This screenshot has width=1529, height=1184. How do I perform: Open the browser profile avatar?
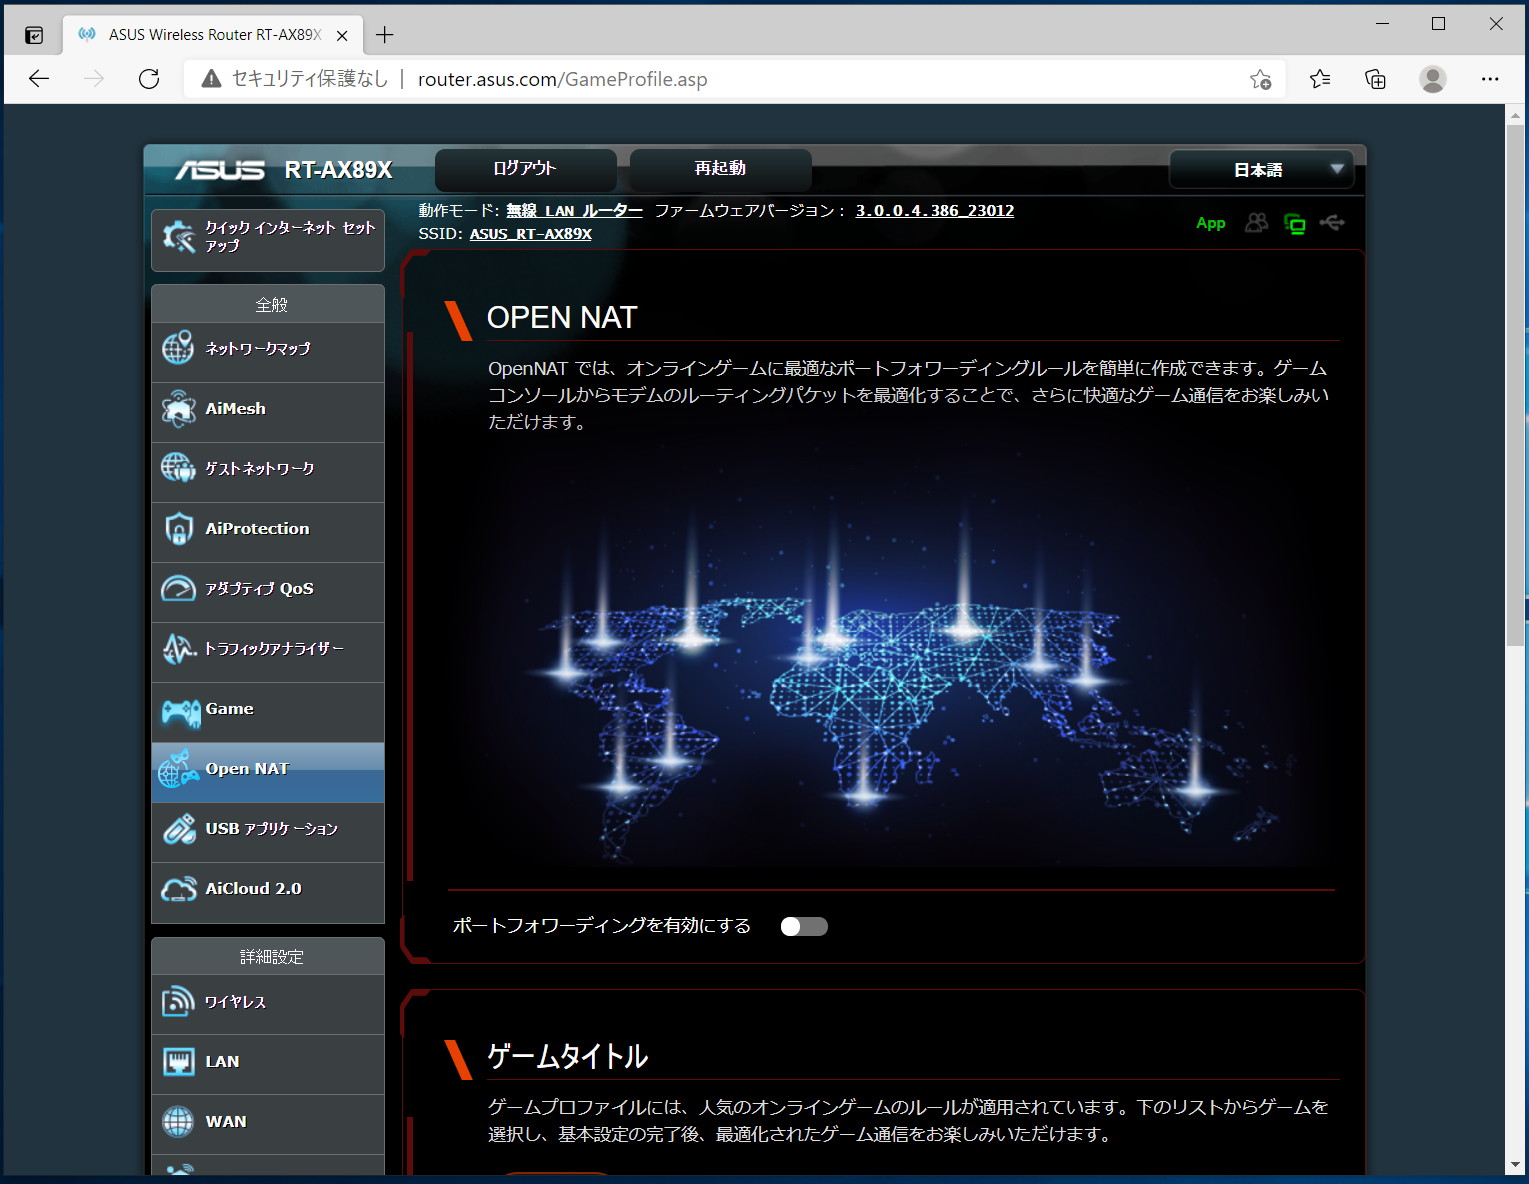click(1433, 79)
